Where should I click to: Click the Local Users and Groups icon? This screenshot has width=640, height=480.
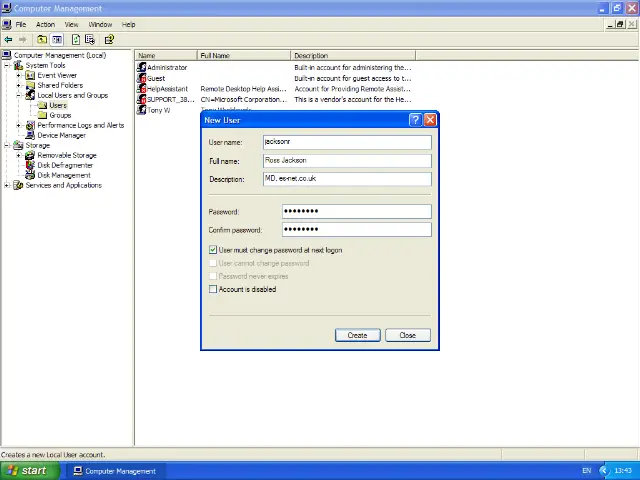(30, 95)
